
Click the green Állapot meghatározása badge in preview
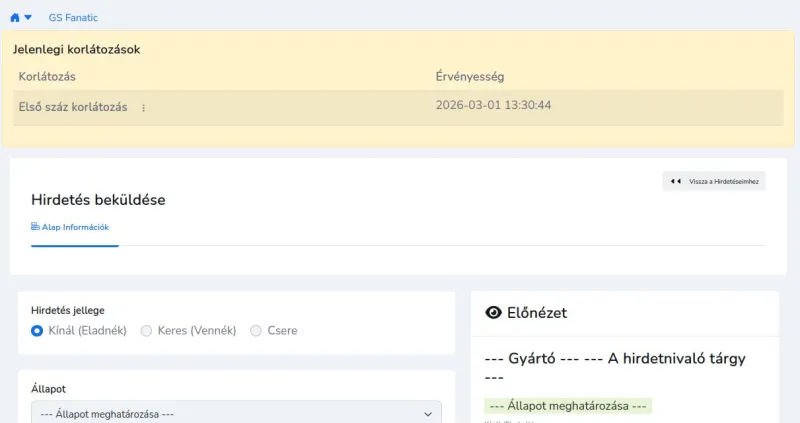567,405
